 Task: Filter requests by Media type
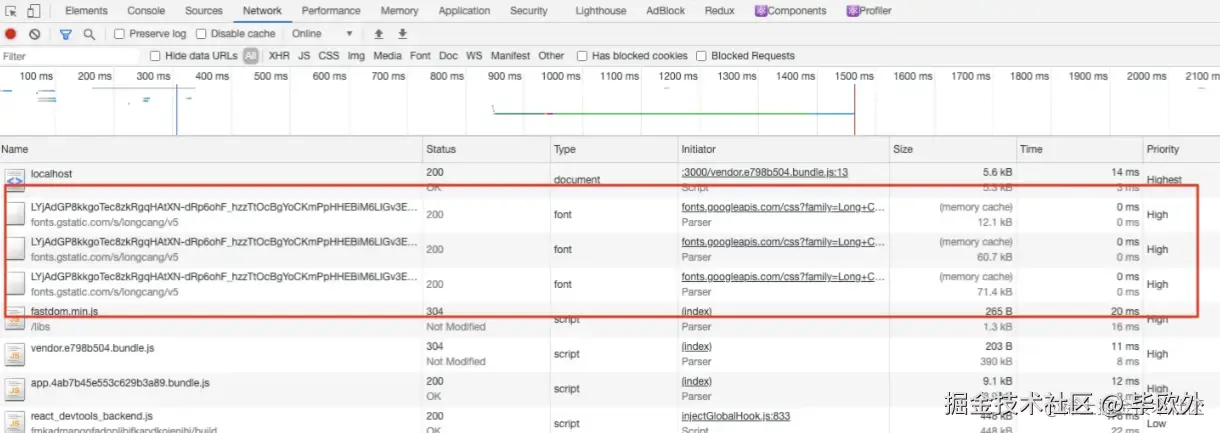point(387,56)
